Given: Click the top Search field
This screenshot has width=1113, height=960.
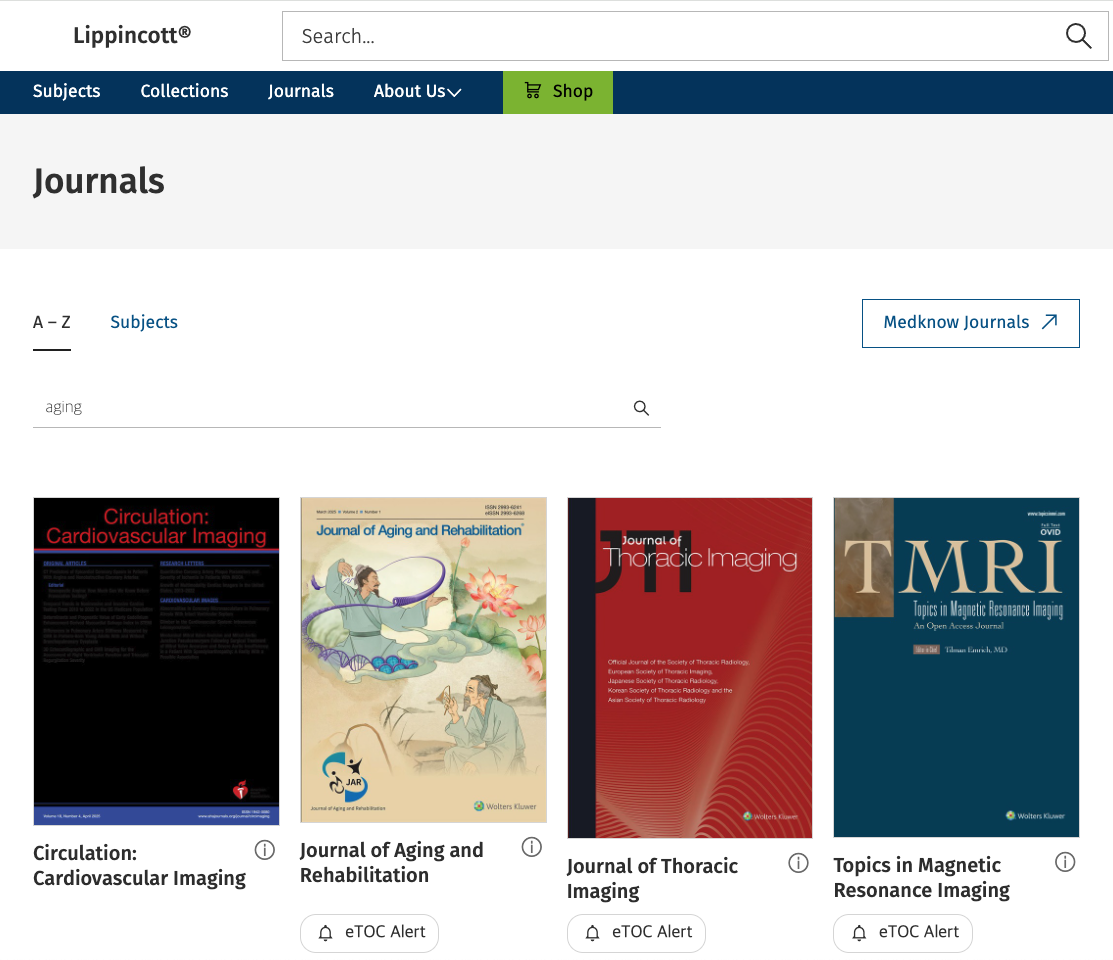Looking at the screenshot, I should coord(695,36).
